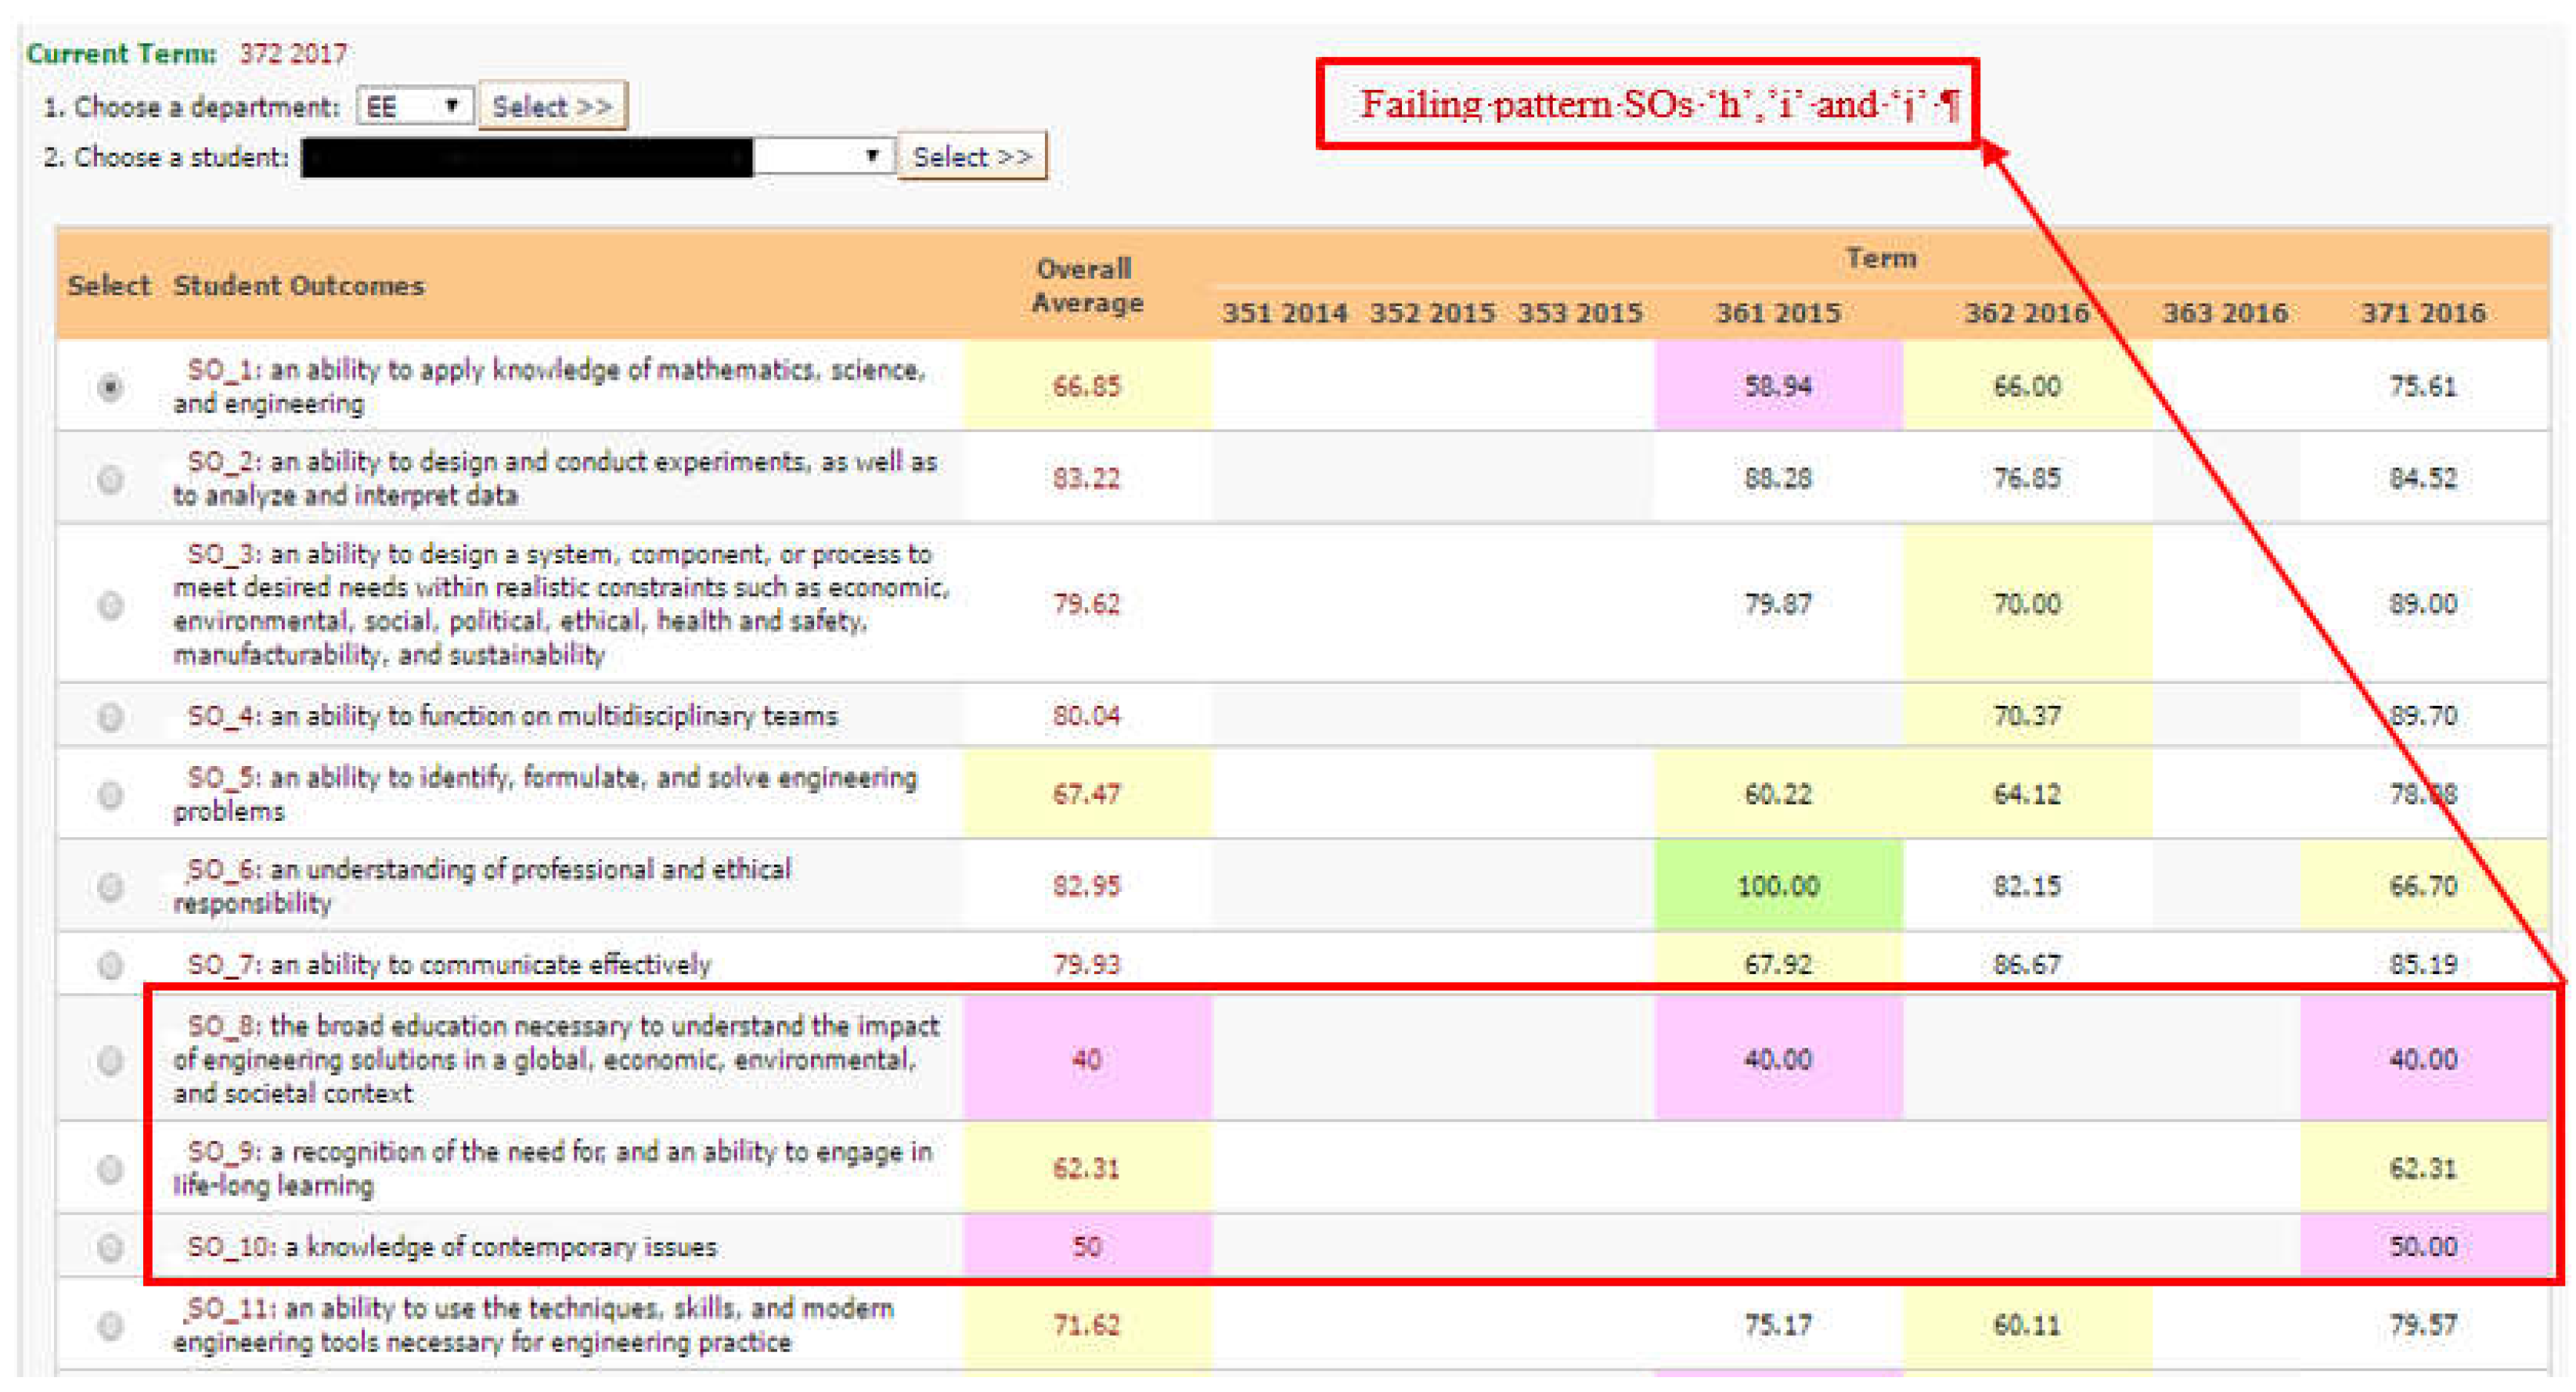Select the radio button for SO_4
This screenshot has width=2576, height=1392.
[110, 716]
